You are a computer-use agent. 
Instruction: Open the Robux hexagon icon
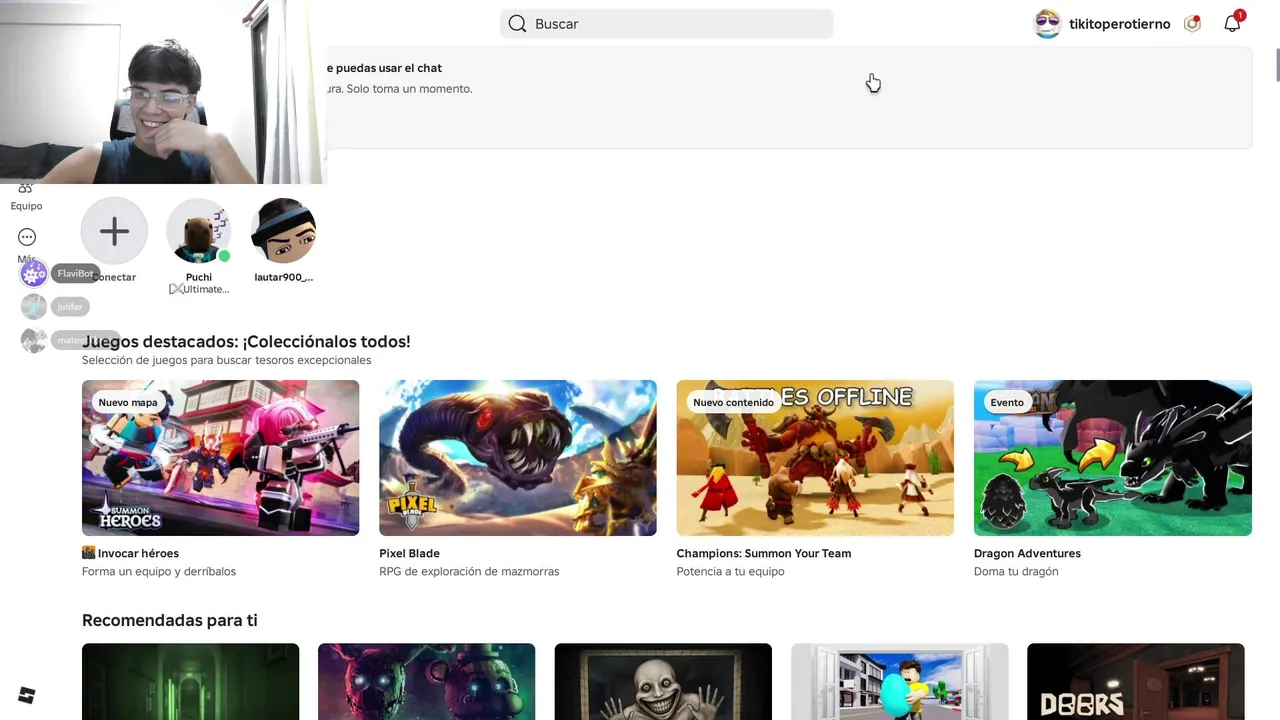click(x=1192, y=24)
